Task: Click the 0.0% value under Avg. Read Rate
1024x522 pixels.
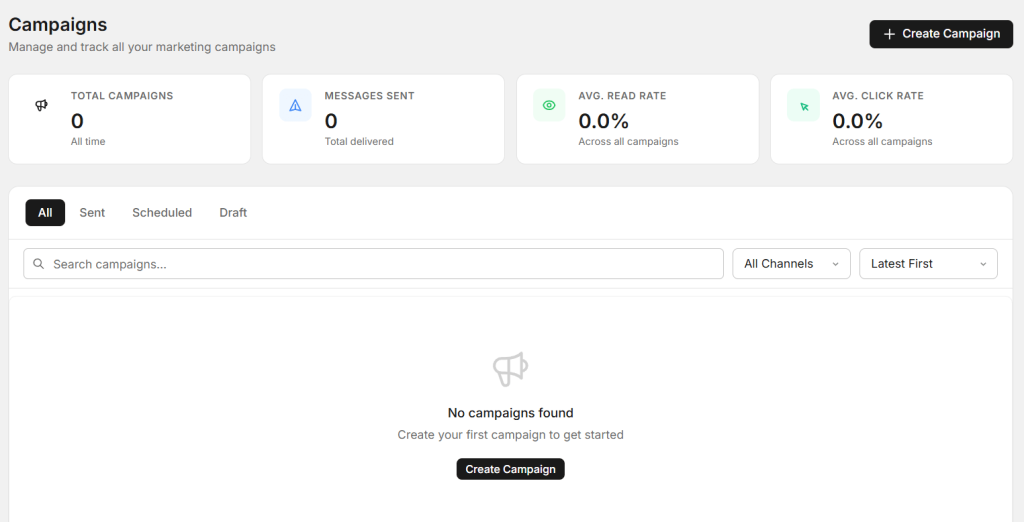Action: click(603, 121)
